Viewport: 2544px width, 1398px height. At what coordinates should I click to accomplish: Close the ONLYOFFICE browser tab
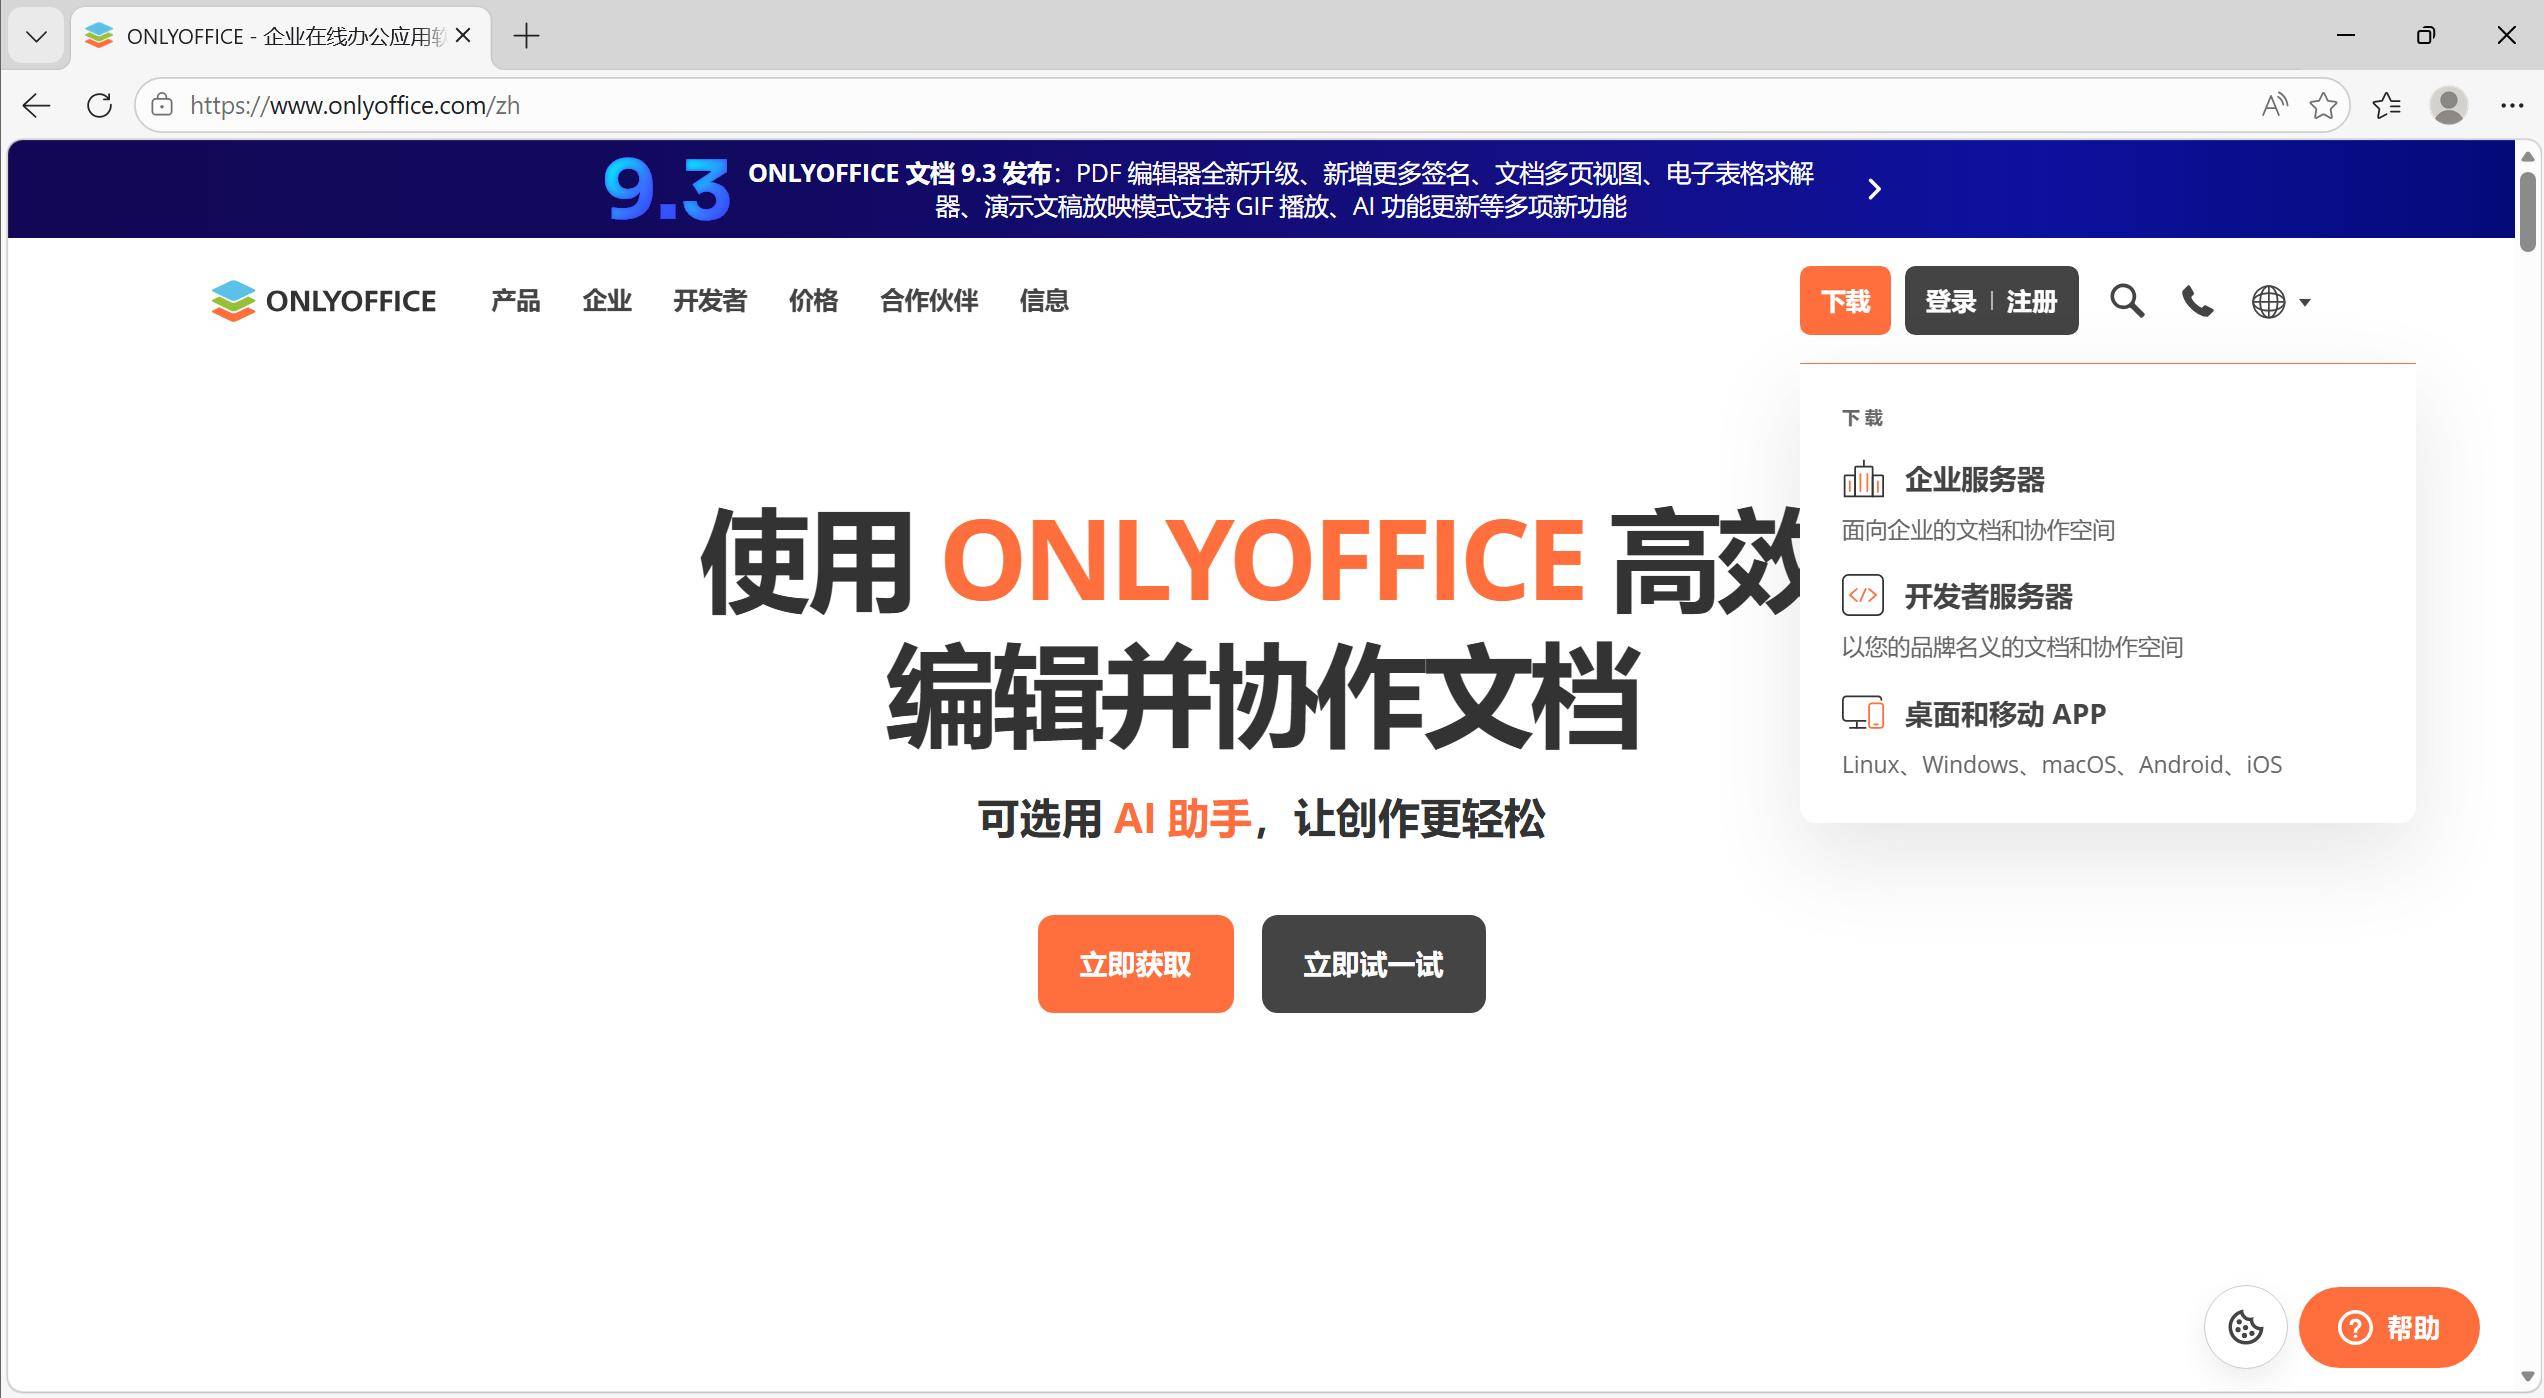(x=463, y=36)
